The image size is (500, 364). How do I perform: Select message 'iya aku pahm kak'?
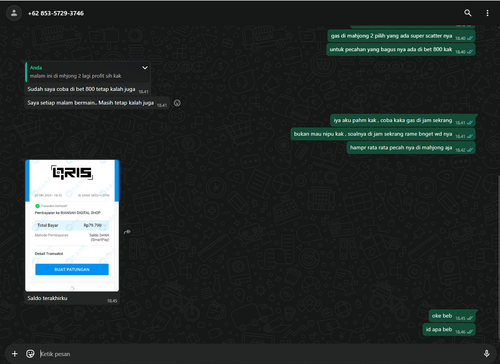tap(403, 120)
